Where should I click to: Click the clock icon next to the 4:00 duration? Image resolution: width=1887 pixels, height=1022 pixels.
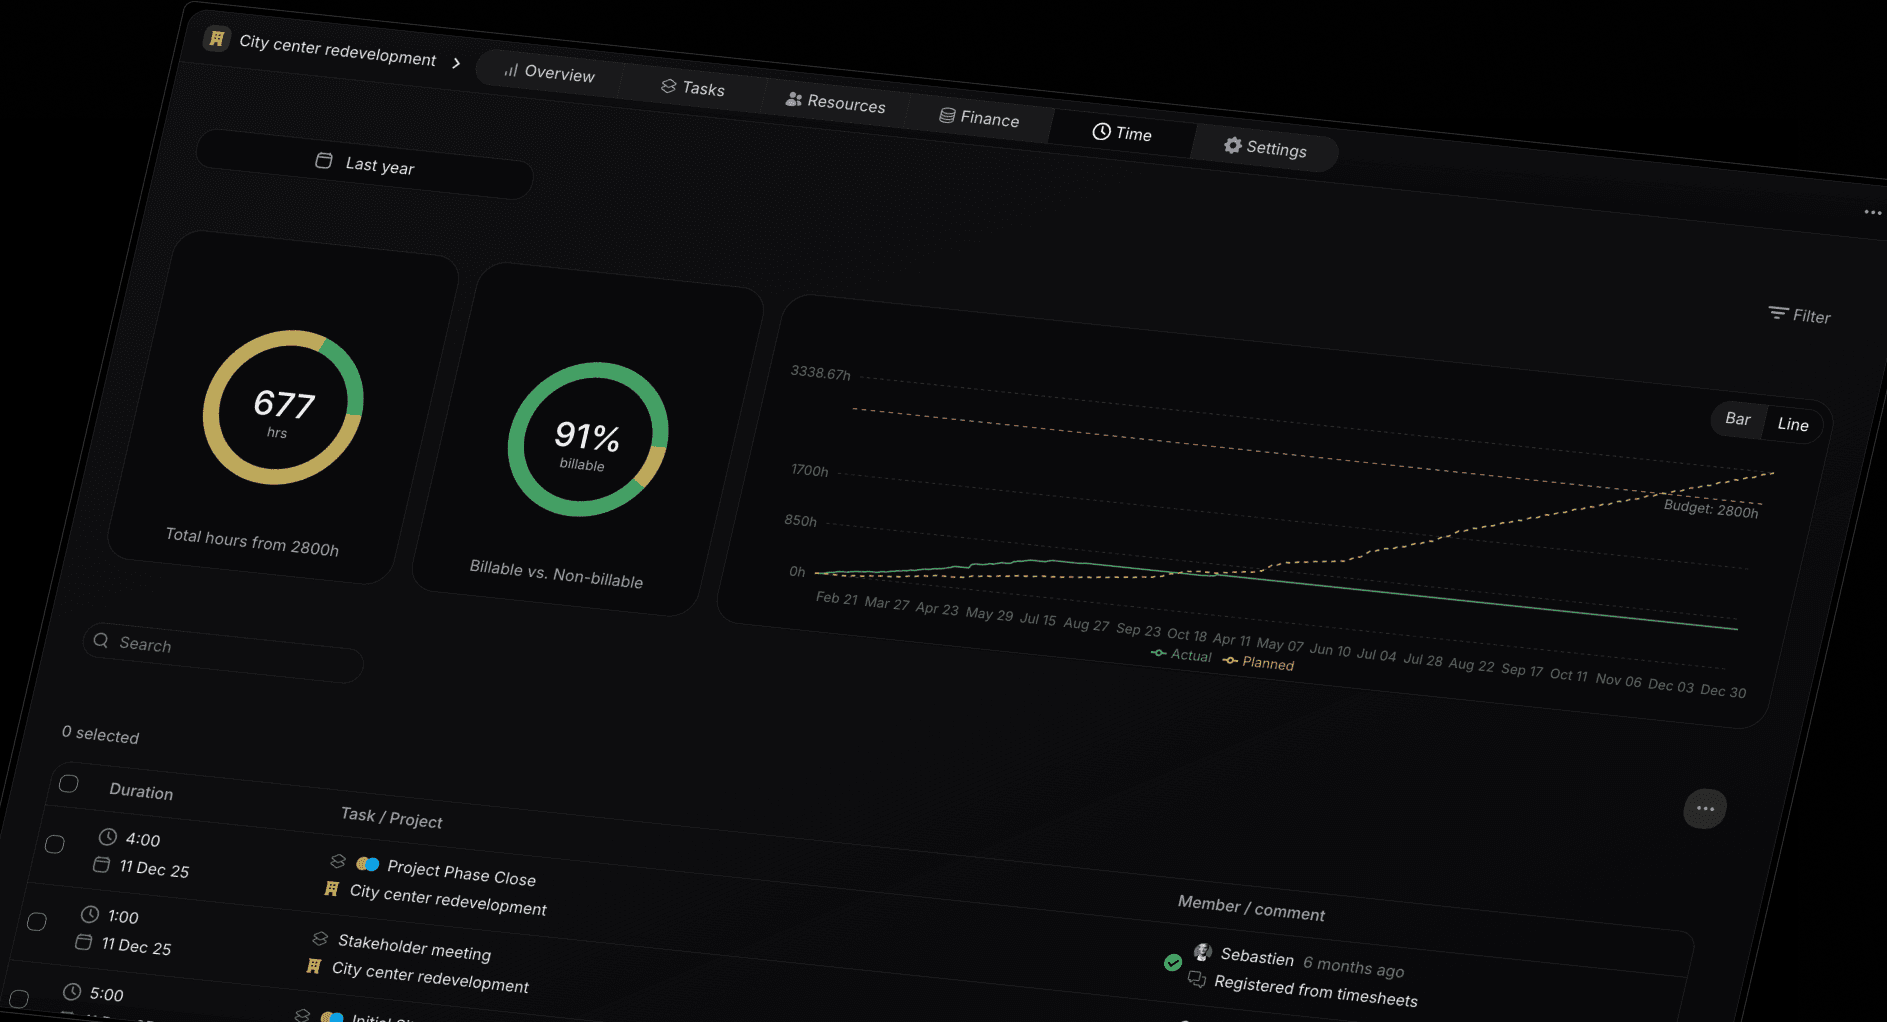click(x=108, y=836)
